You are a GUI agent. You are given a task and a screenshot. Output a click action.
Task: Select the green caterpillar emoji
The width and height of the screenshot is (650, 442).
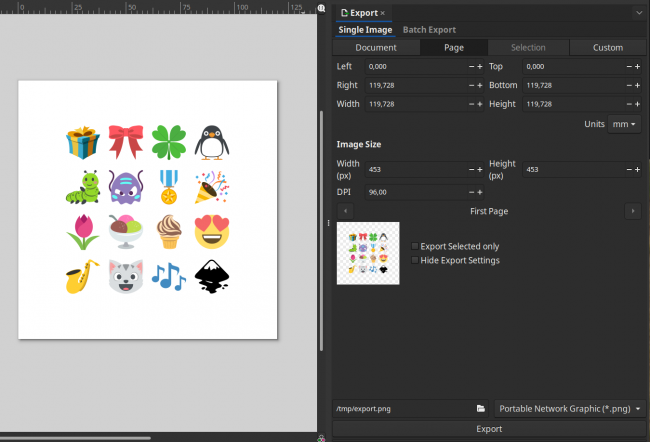[x=83, y=187]
